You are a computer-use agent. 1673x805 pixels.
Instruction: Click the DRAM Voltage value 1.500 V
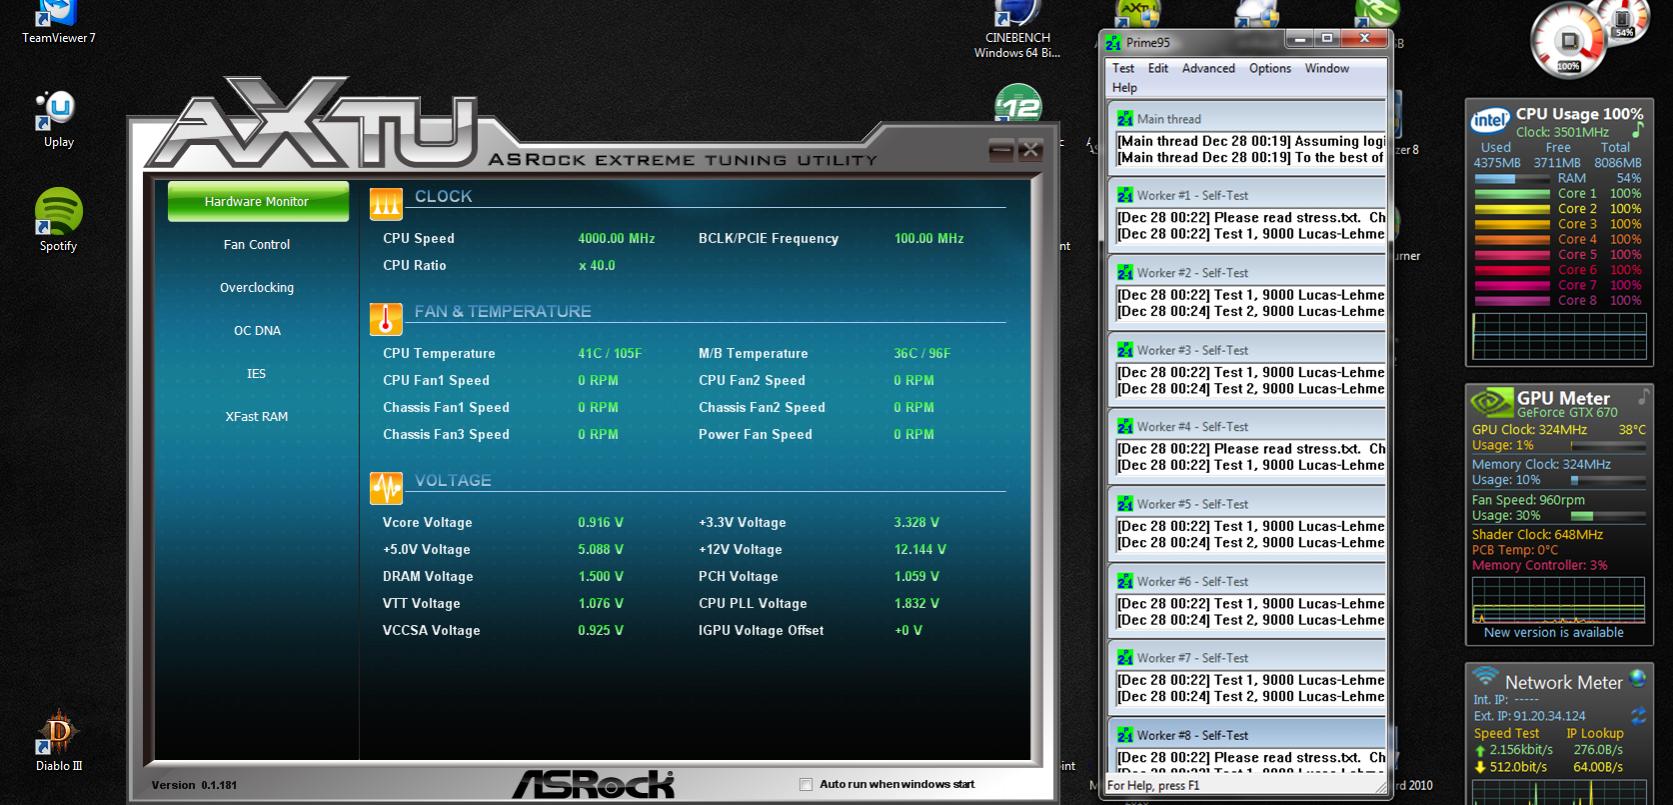coord(600,576)
